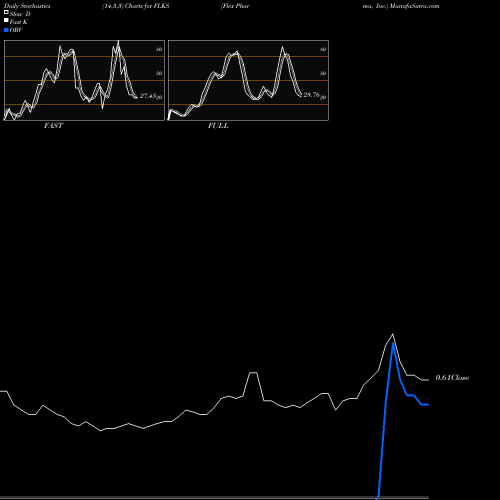This screenshot has height=500, width=500.
Task: Click the 'Fast K' legend label
Action: pos(19,22)
